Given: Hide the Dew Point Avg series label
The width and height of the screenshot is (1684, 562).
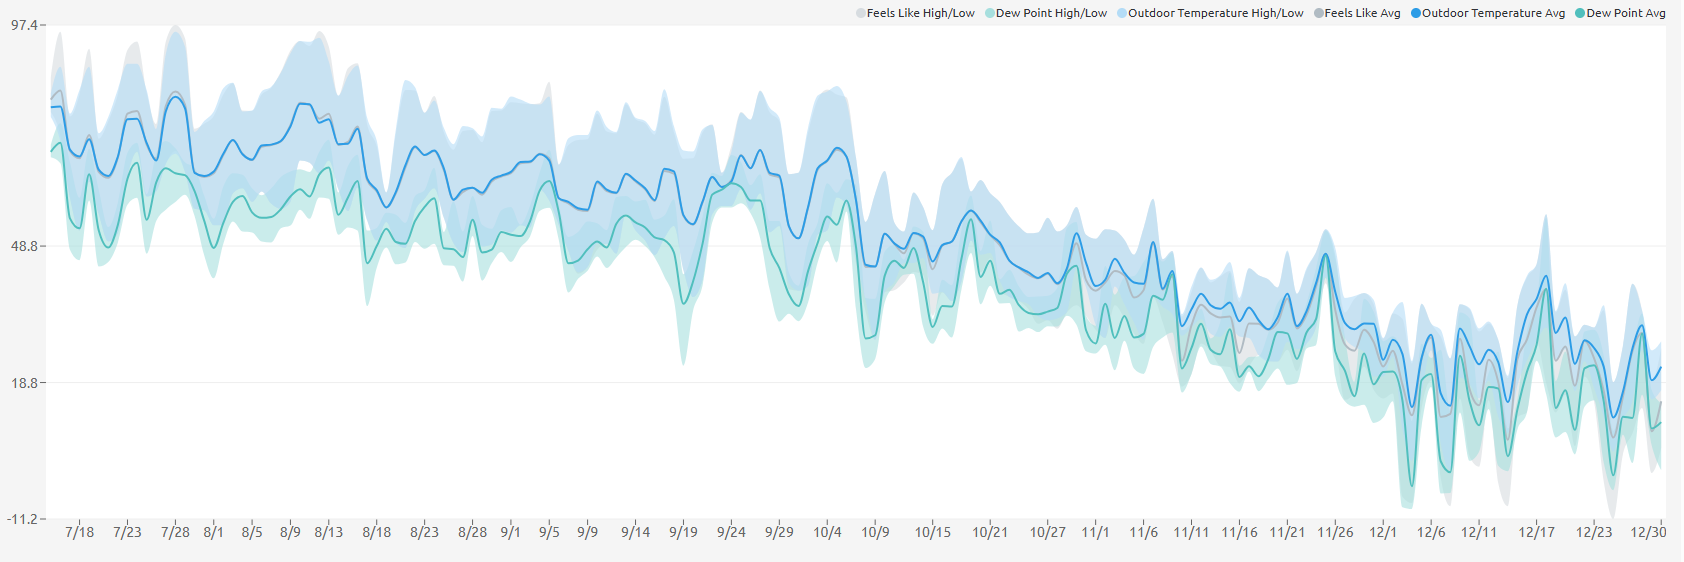Looking at the screenshot, I should pyautogui.click(x=1626, y=13).
